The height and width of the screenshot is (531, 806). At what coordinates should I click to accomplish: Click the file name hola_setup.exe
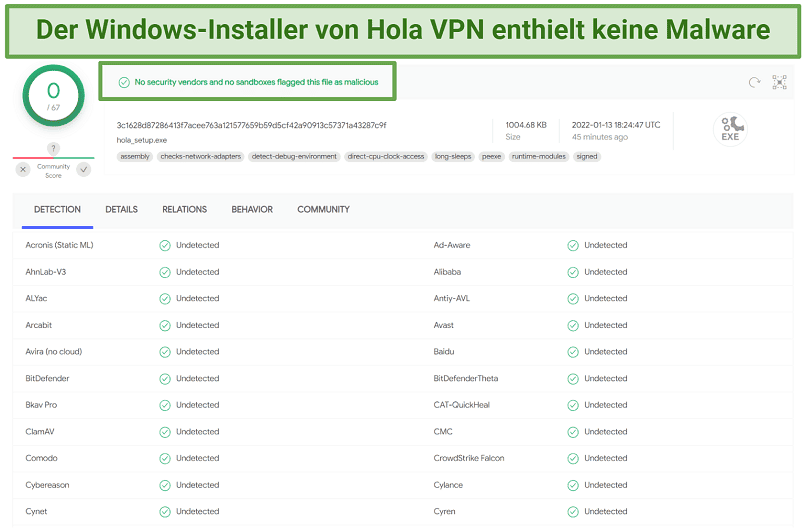point(142,140)
